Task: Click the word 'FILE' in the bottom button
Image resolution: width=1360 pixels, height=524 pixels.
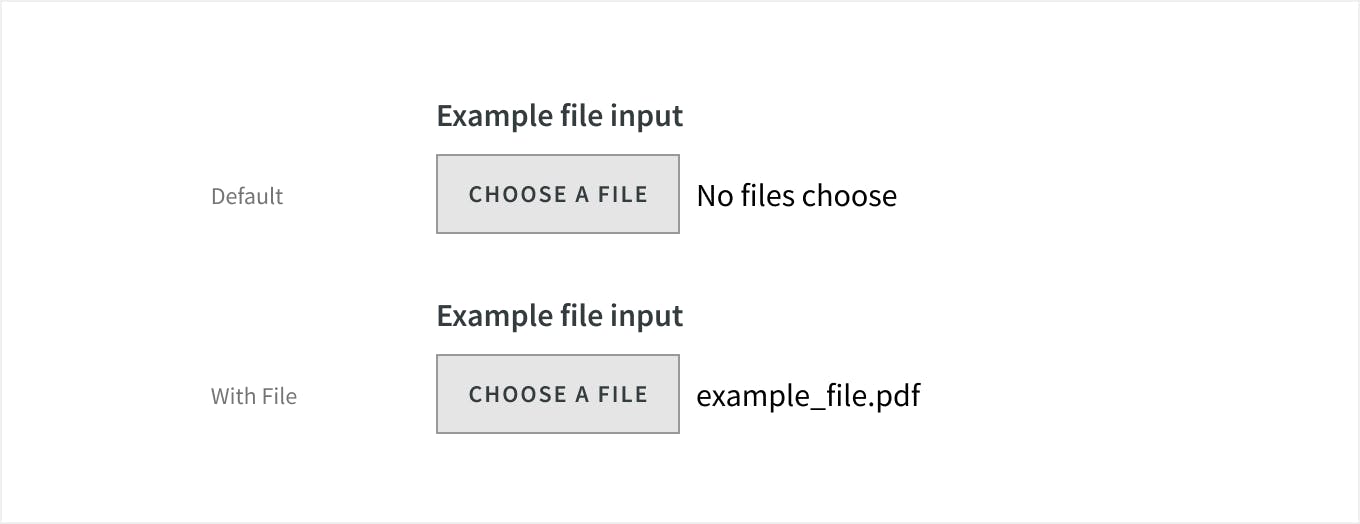Action: point(623,394)
